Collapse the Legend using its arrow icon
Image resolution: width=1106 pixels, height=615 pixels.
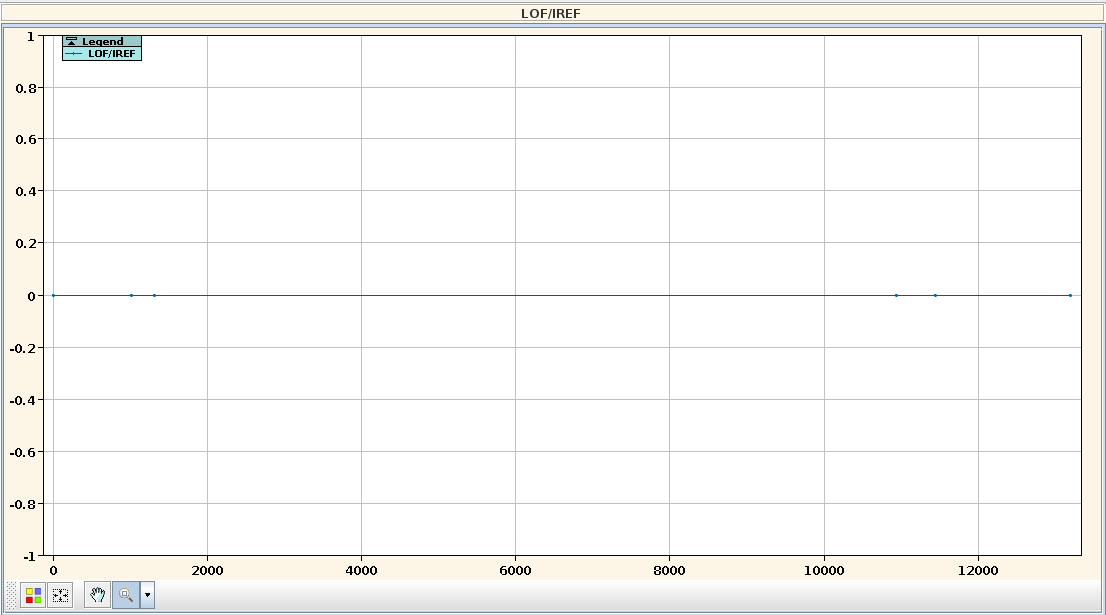tap(71, 42)
